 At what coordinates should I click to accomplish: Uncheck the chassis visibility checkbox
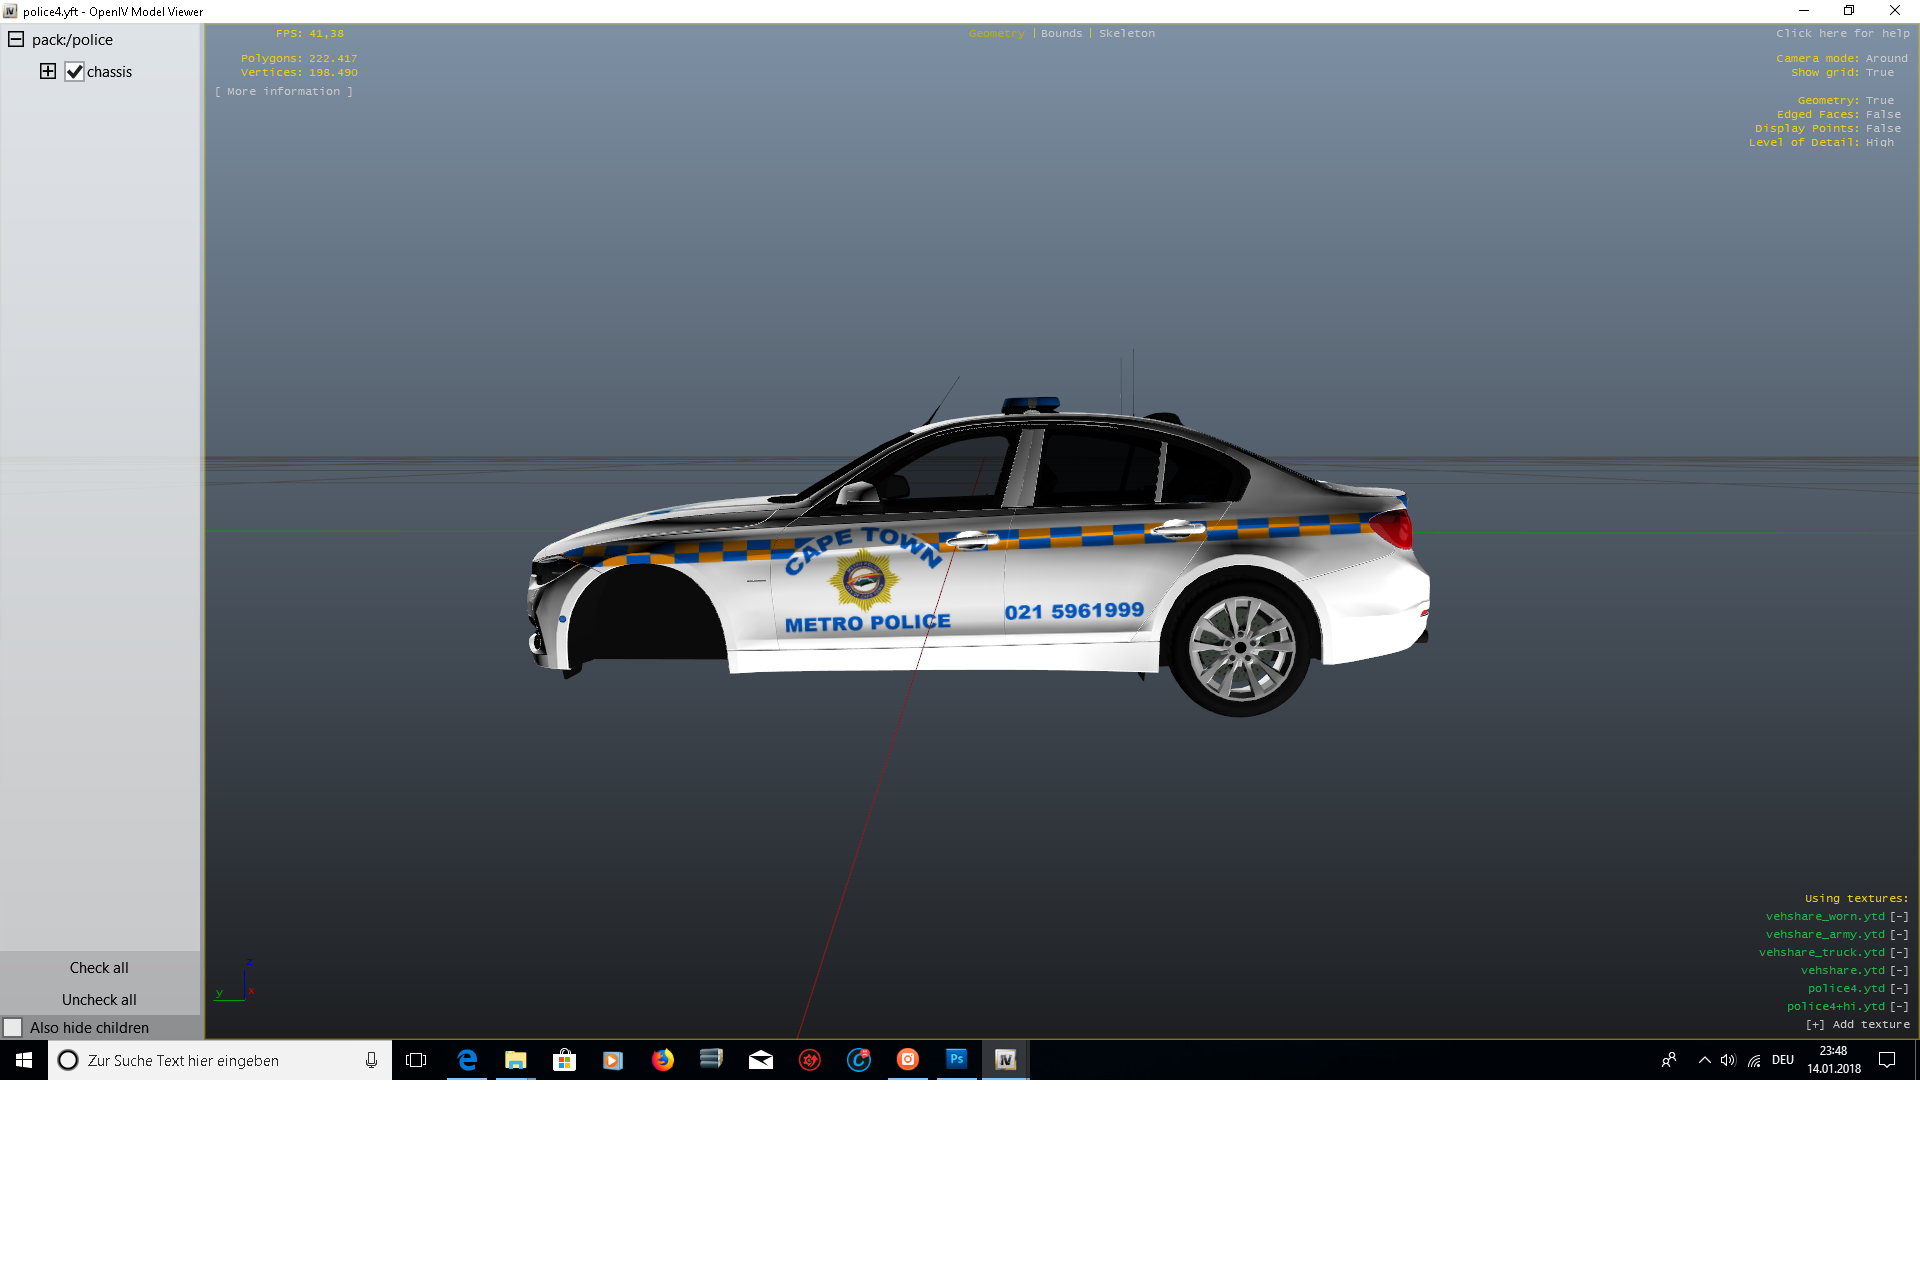pyautogui.click(x=75, y=72)
